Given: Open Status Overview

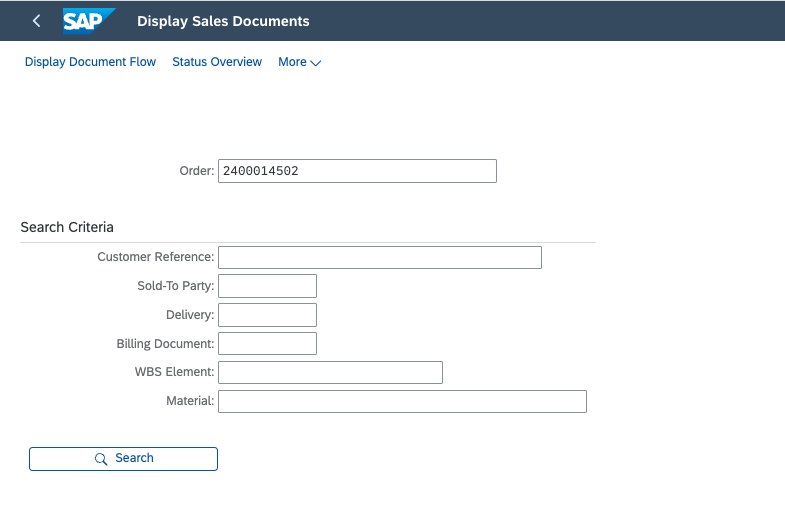Looking at the screenshot, I should (x=217, y=62).
